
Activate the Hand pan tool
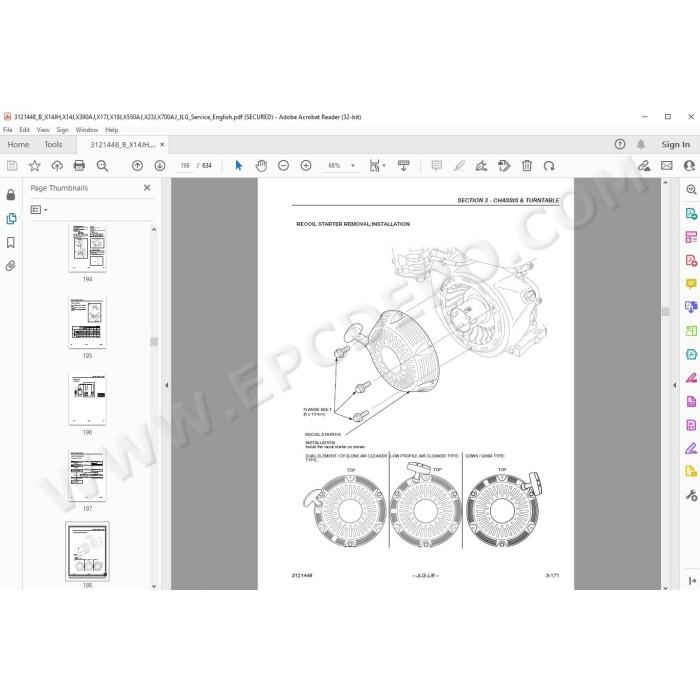click(x=261, y=166)
